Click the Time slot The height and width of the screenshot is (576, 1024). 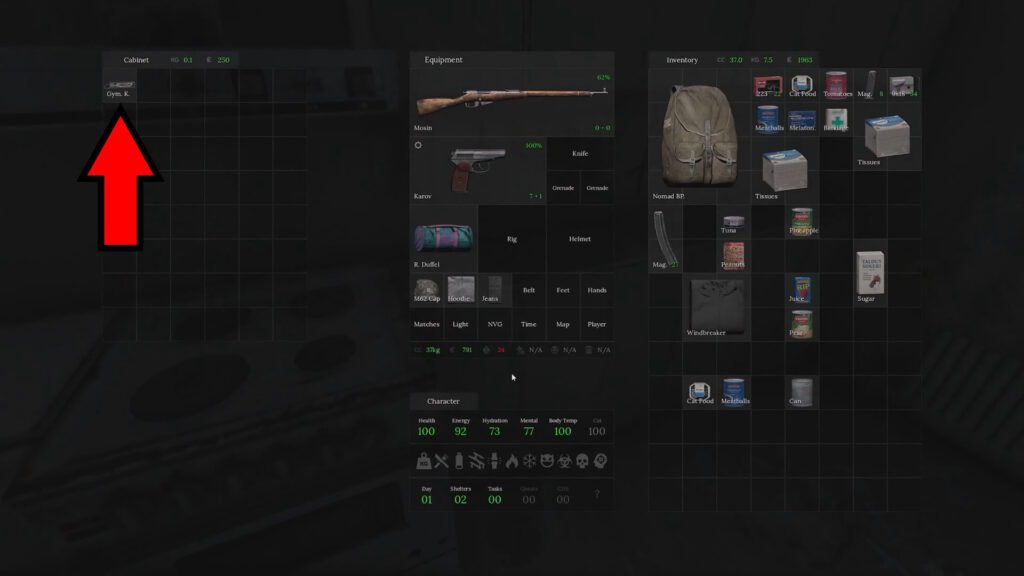[529, 324]
